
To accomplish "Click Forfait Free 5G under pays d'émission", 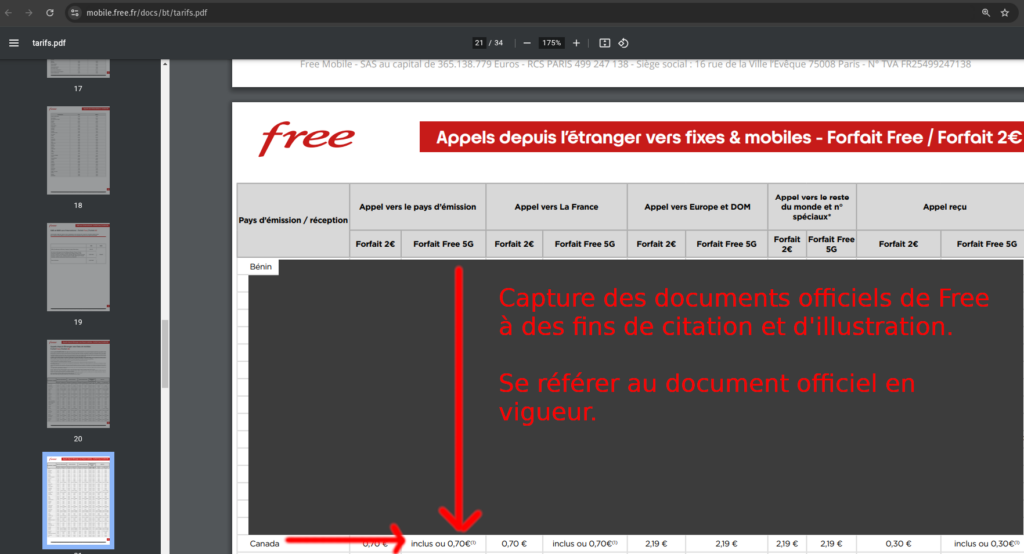I will [x=443, y=244].
